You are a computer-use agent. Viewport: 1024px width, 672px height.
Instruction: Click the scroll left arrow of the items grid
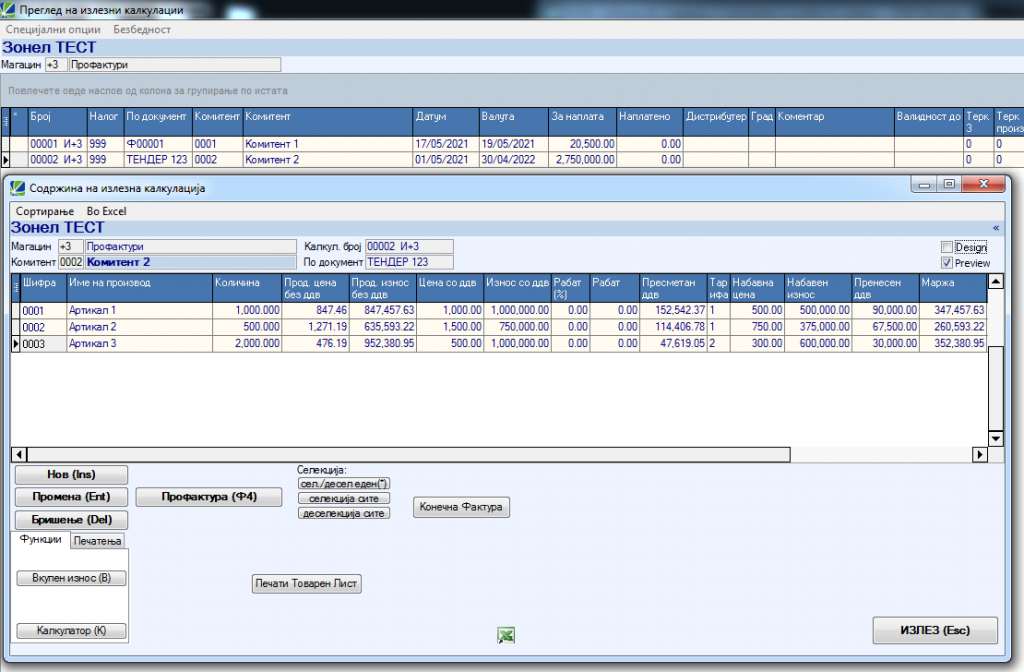(19, 455)
